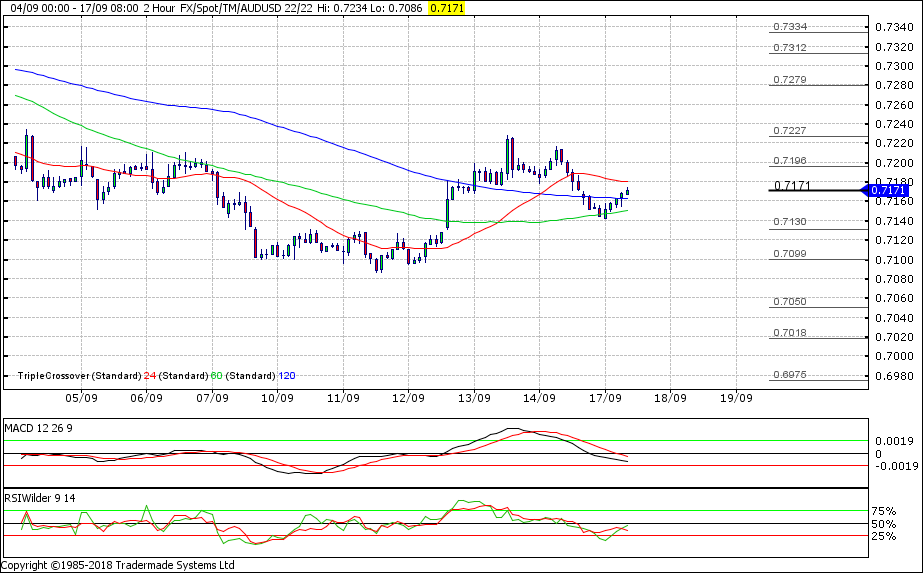Select the green 60 period value
This screenshot has height=573, width=923.
[x=216, y=376]
